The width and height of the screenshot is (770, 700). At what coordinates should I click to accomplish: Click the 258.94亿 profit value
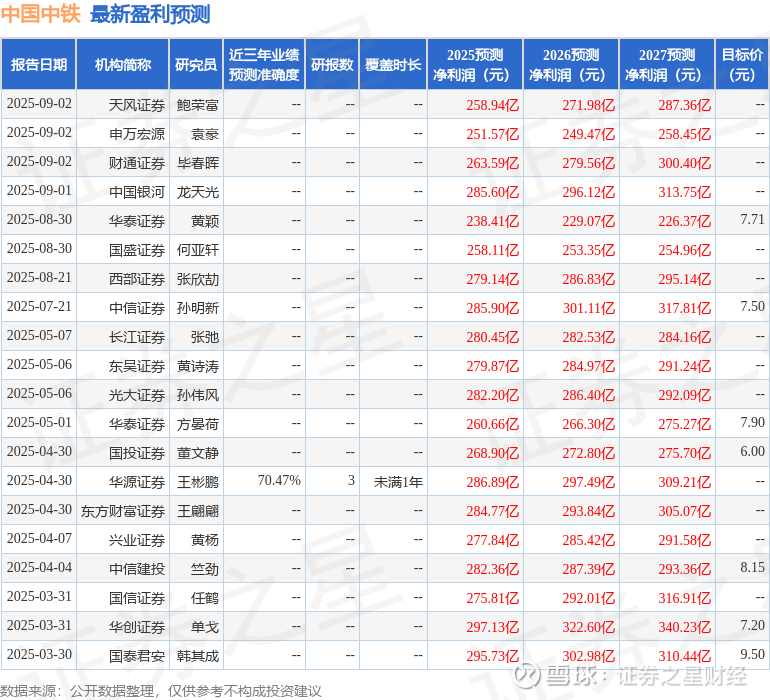pos(493,105)
